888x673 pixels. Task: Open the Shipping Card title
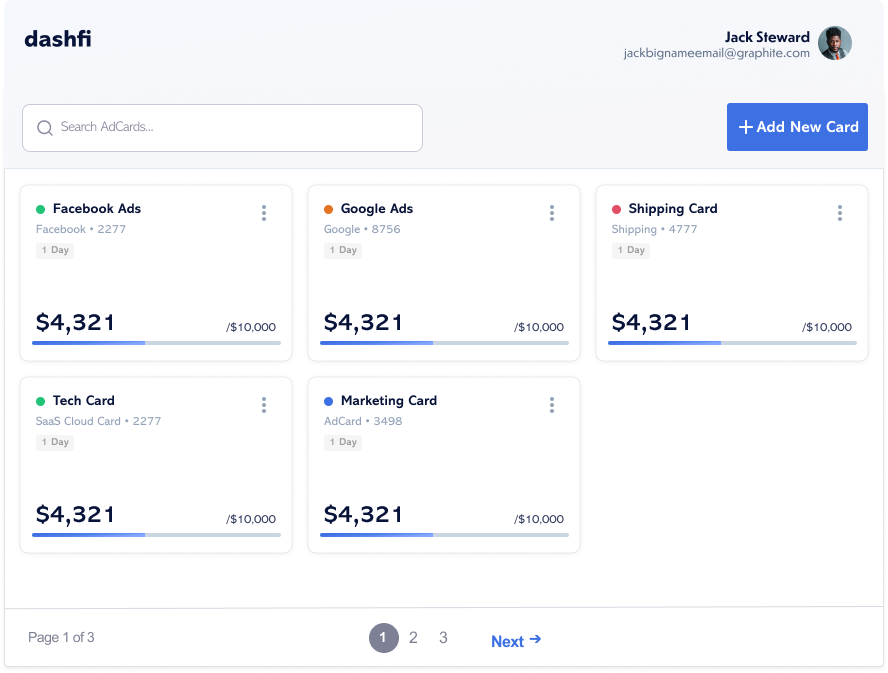click(673, 209)
